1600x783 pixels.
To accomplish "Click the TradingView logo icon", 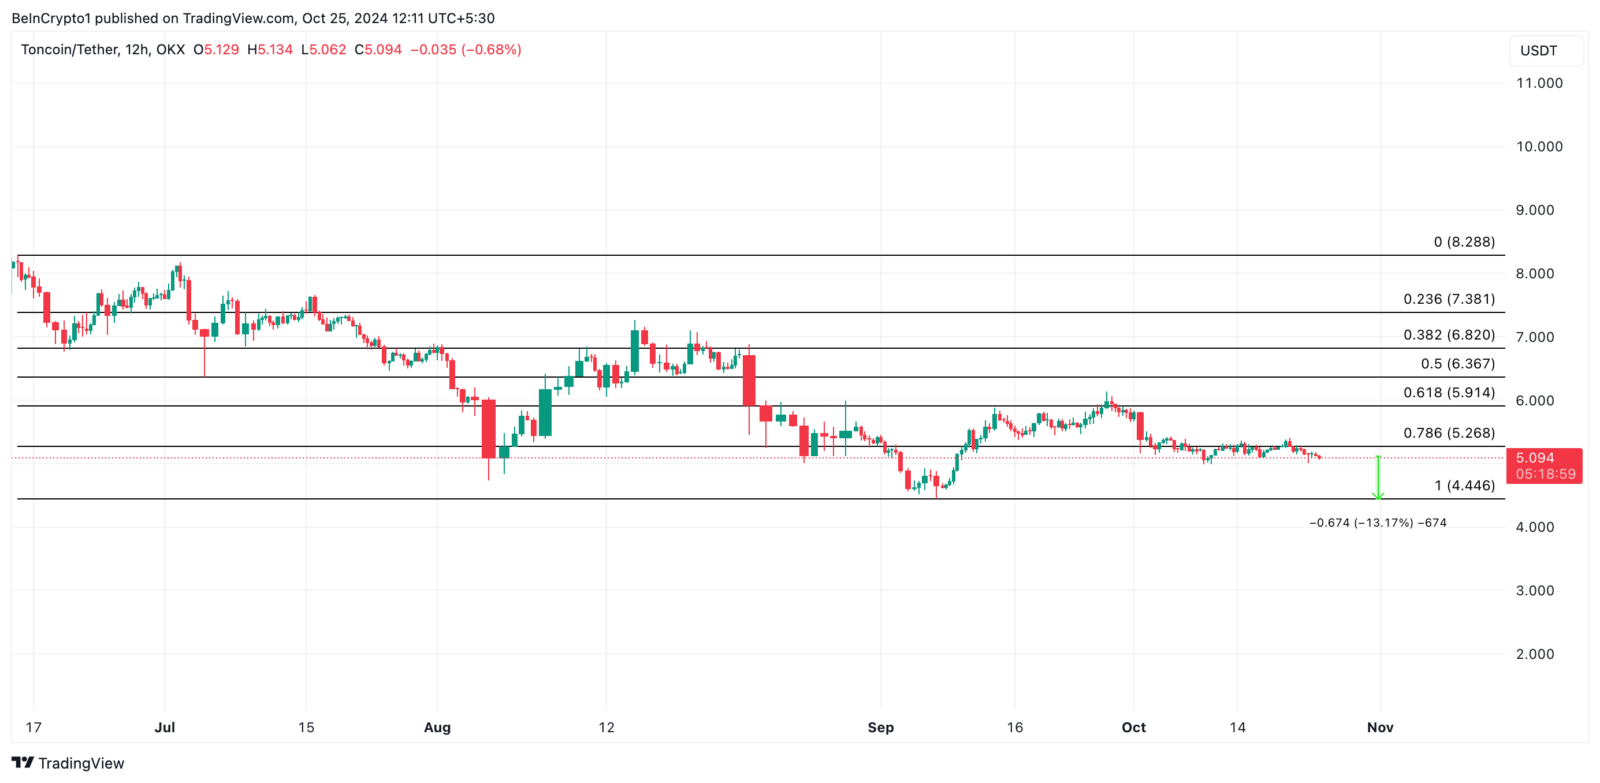I will 22,763.
